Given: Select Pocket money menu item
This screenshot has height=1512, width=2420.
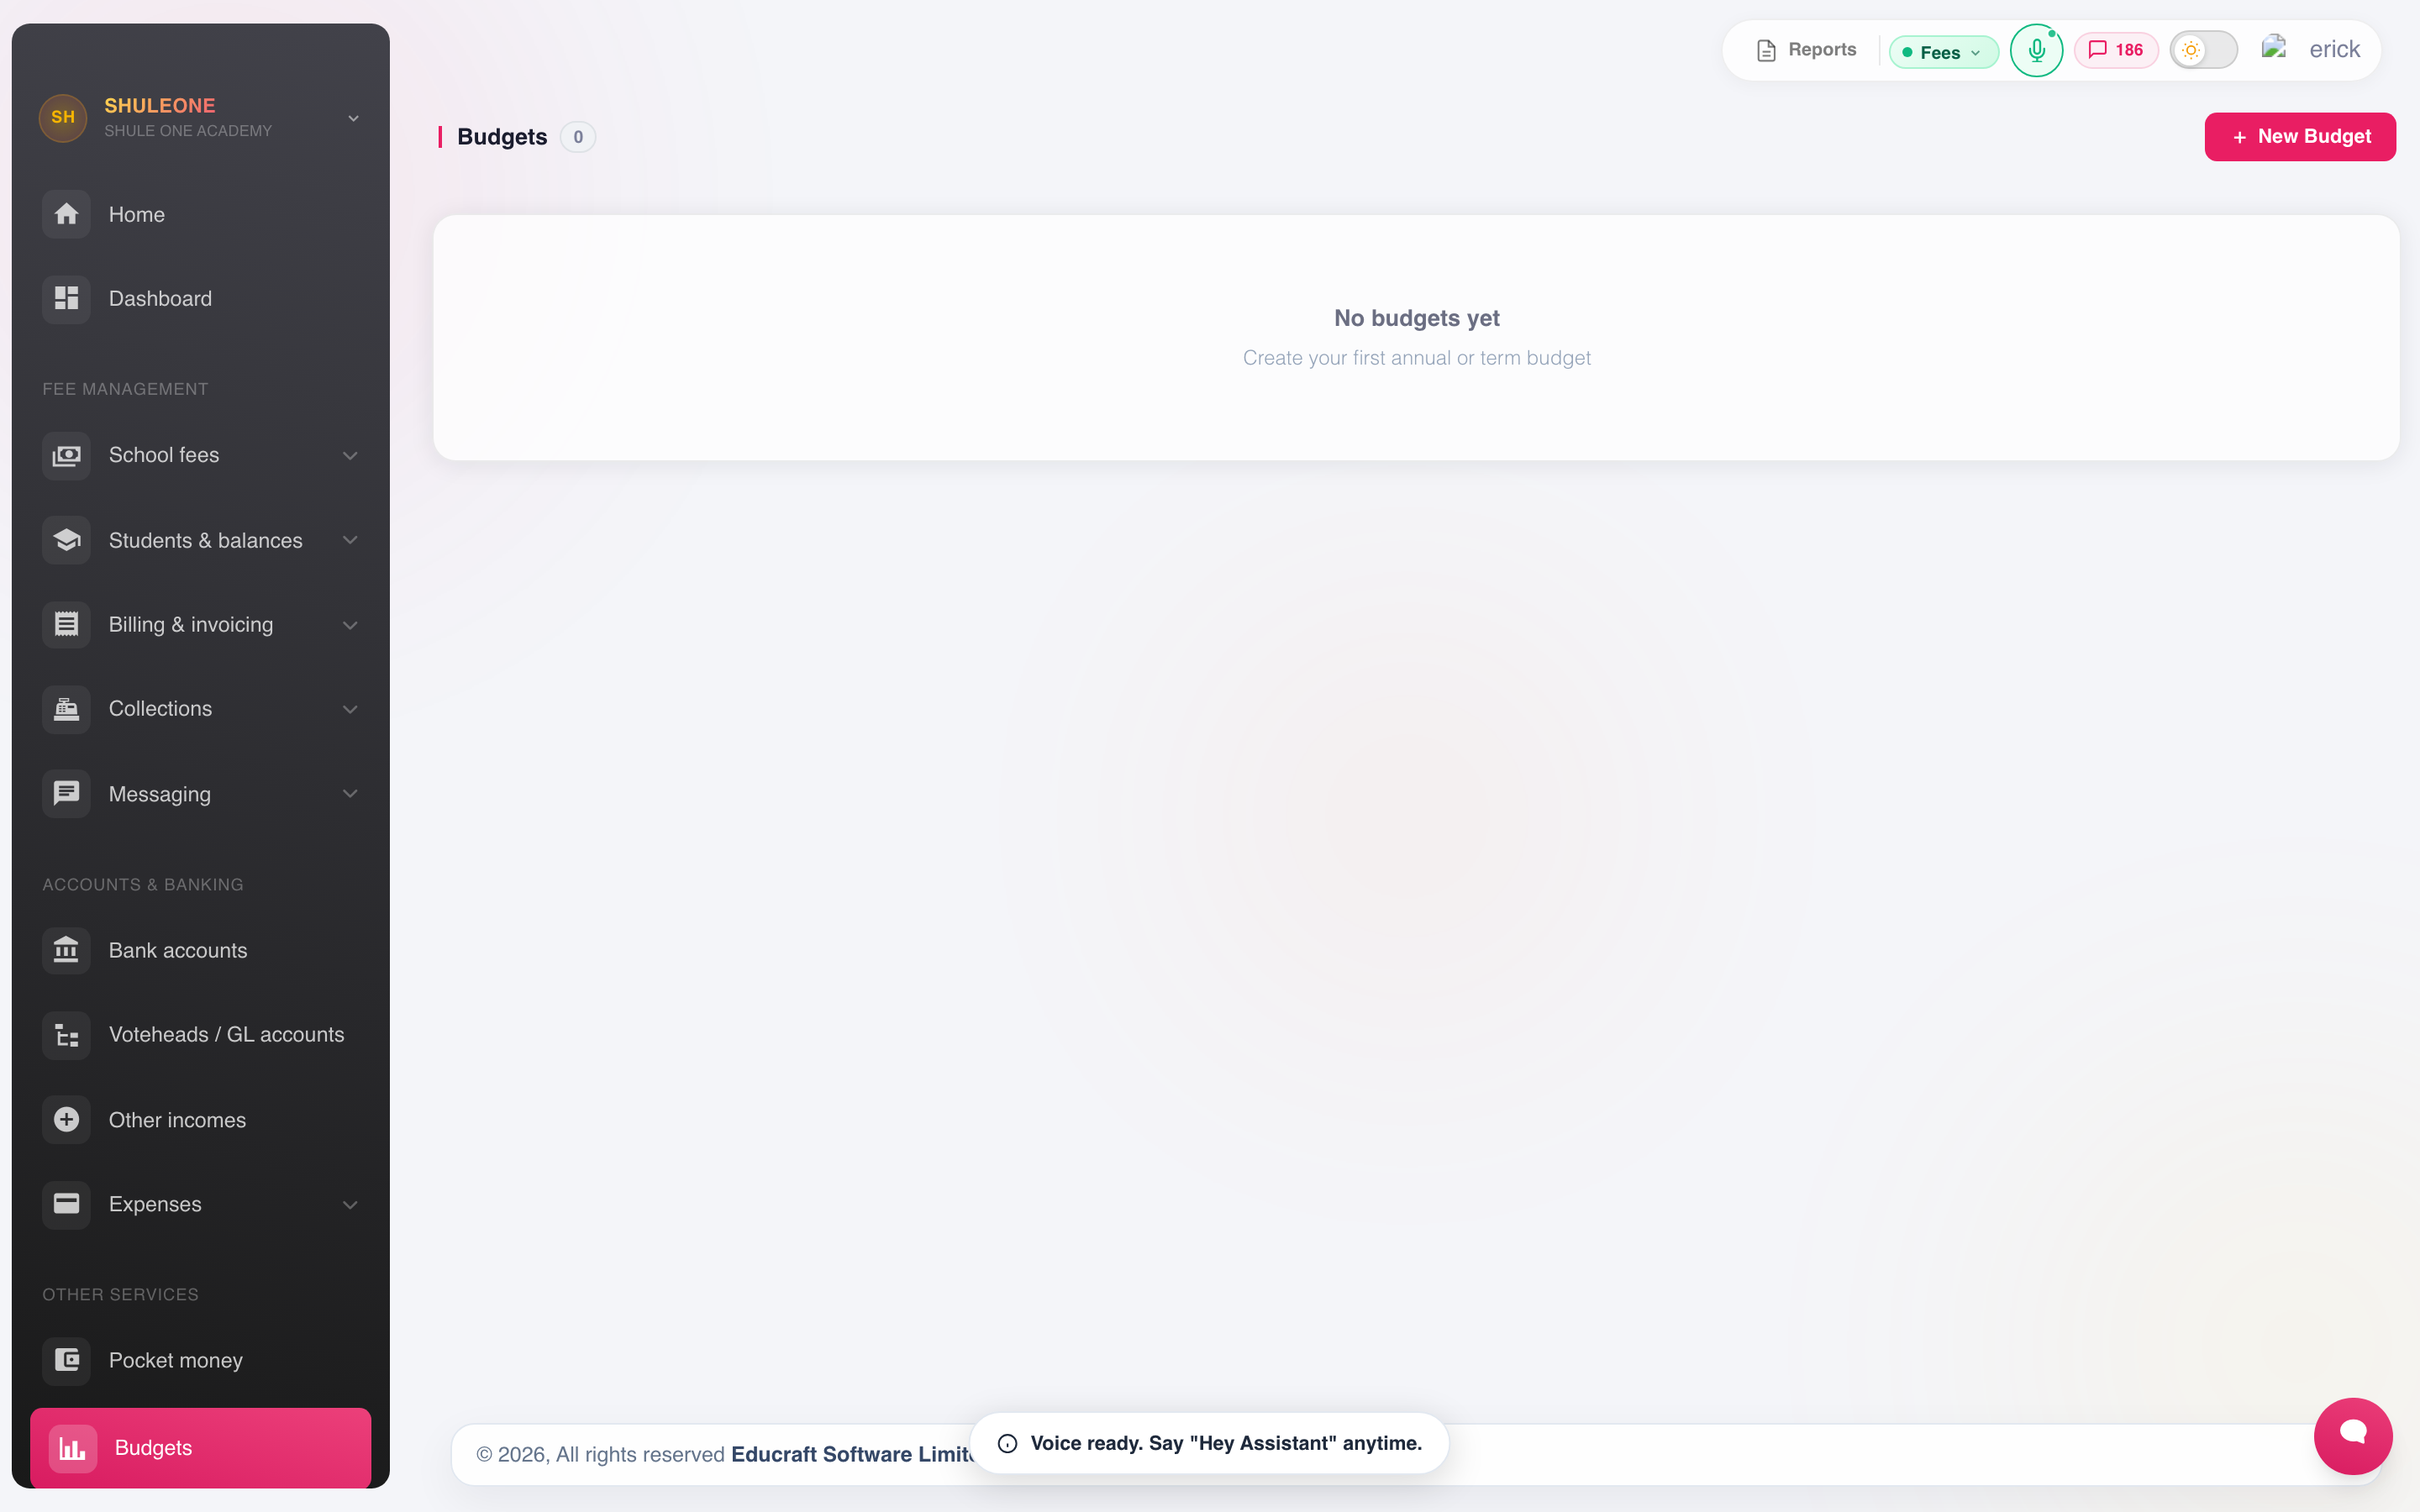Looking at the screenshot, I should 200,1360.
